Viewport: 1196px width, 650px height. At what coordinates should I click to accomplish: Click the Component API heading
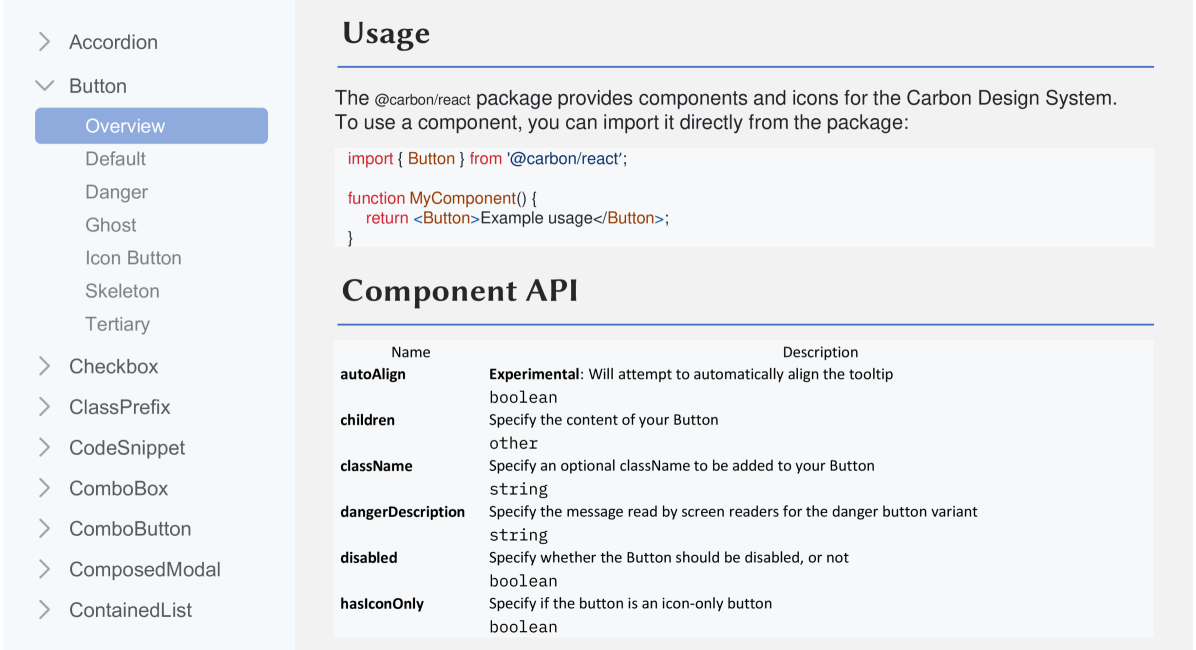click(459, 291)
